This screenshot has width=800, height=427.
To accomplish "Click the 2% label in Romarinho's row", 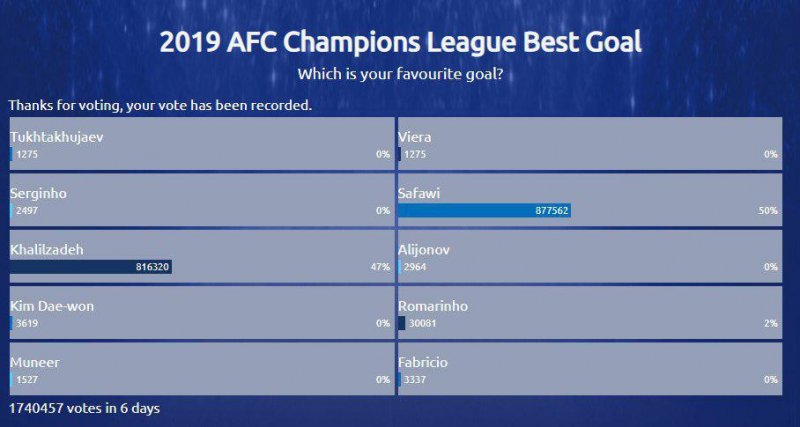I will (771, 323).
